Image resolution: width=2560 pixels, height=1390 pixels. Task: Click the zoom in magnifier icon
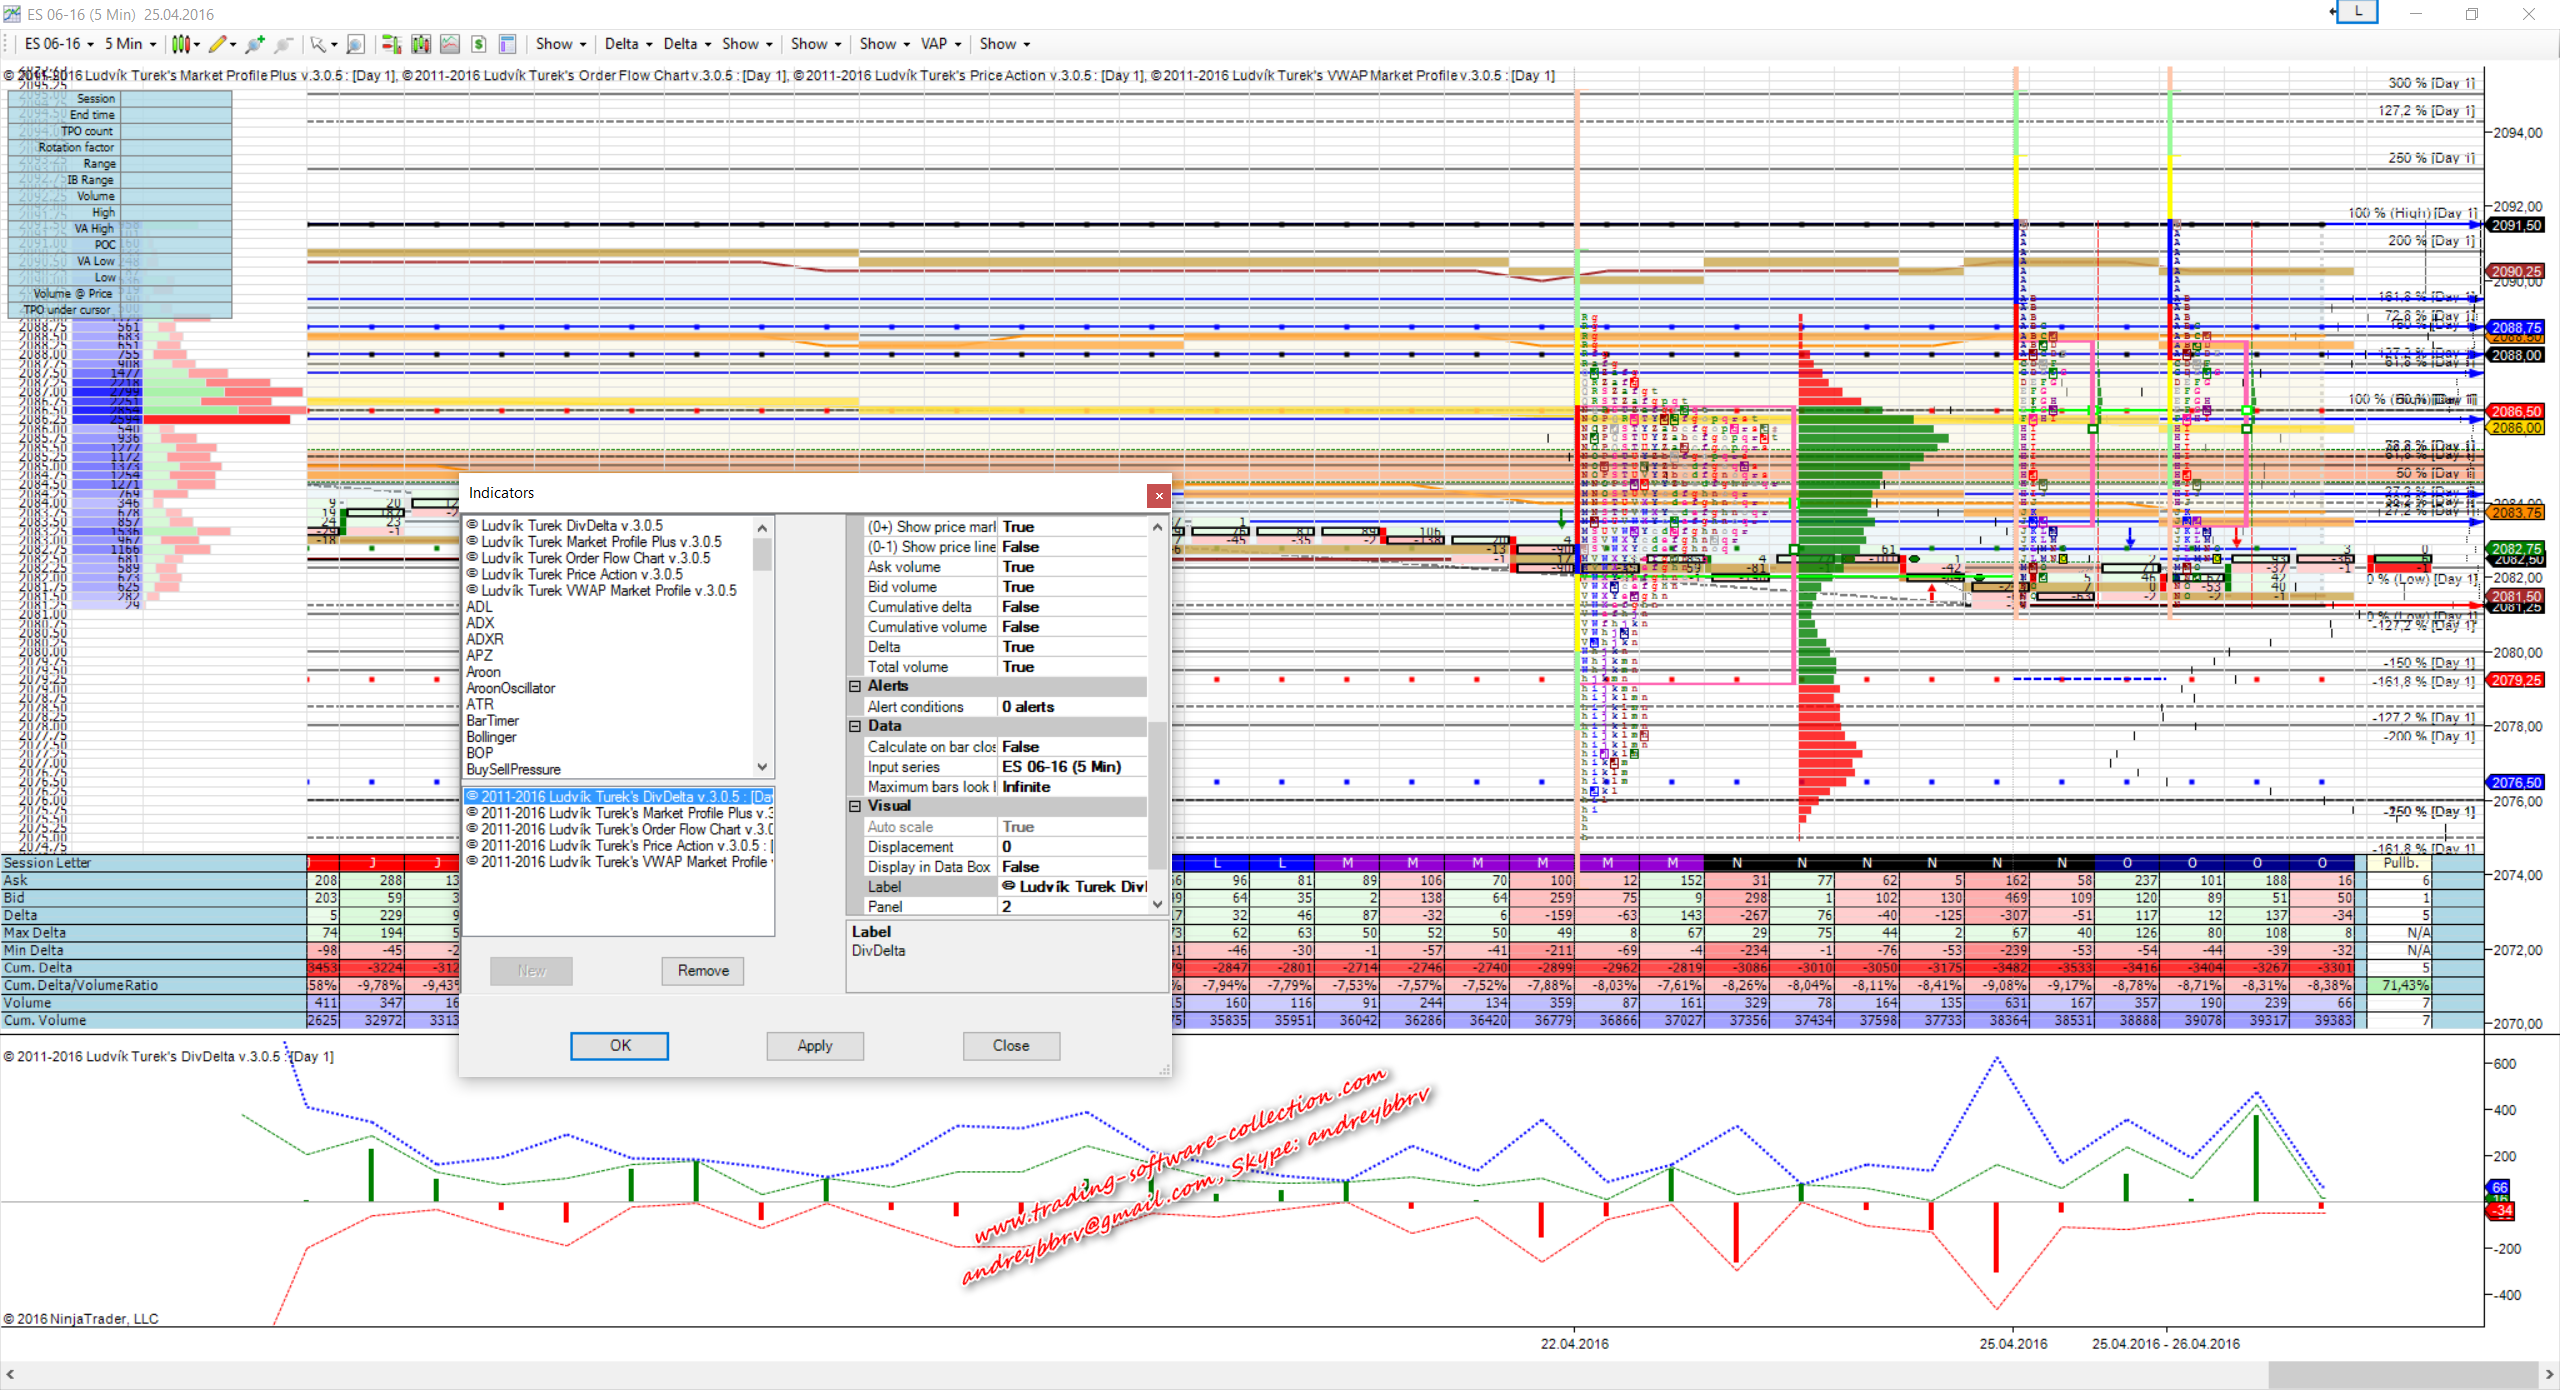coord(255,44)
